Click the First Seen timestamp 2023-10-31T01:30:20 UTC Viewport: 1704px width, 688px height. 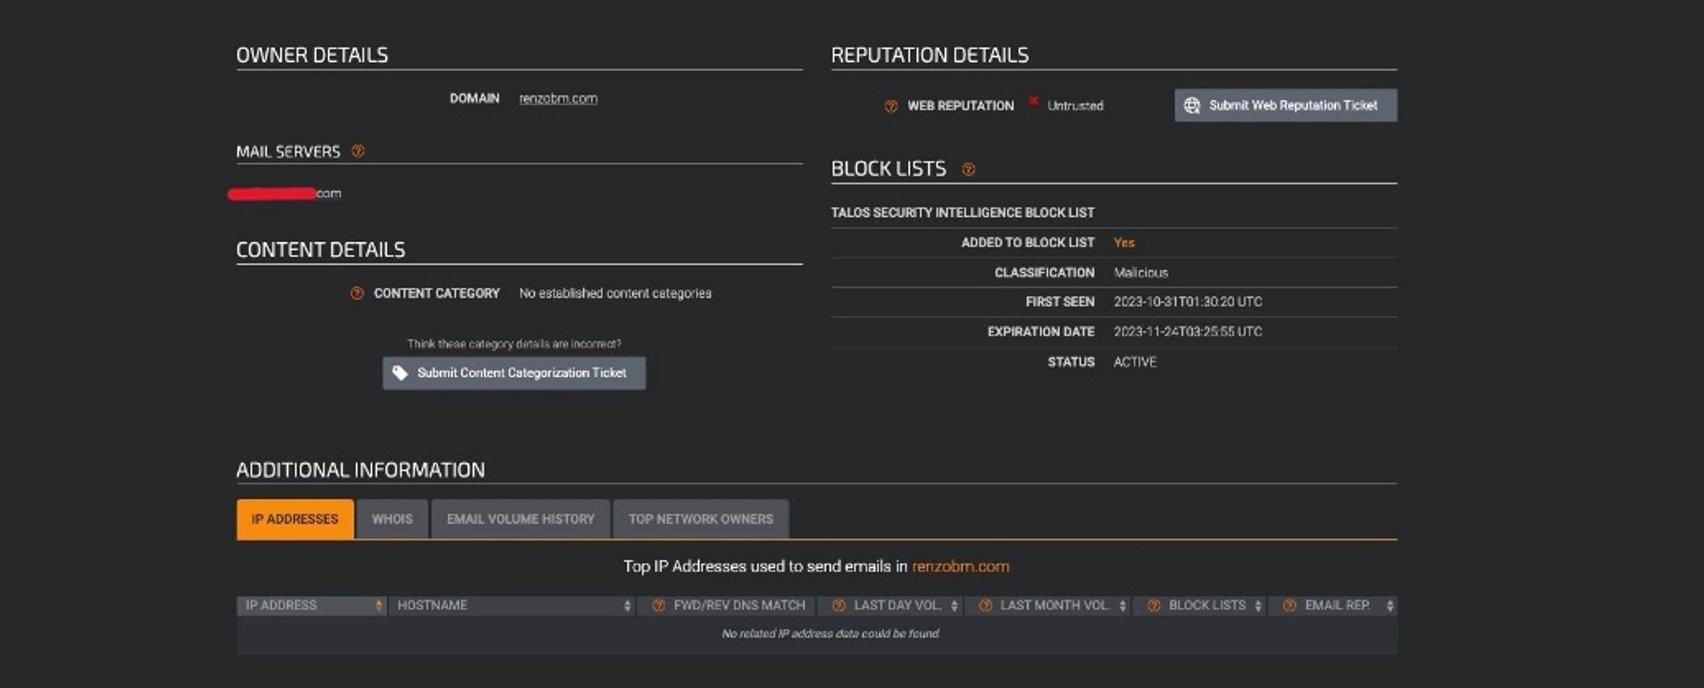pyautogui.click(x=1188, y=302)
